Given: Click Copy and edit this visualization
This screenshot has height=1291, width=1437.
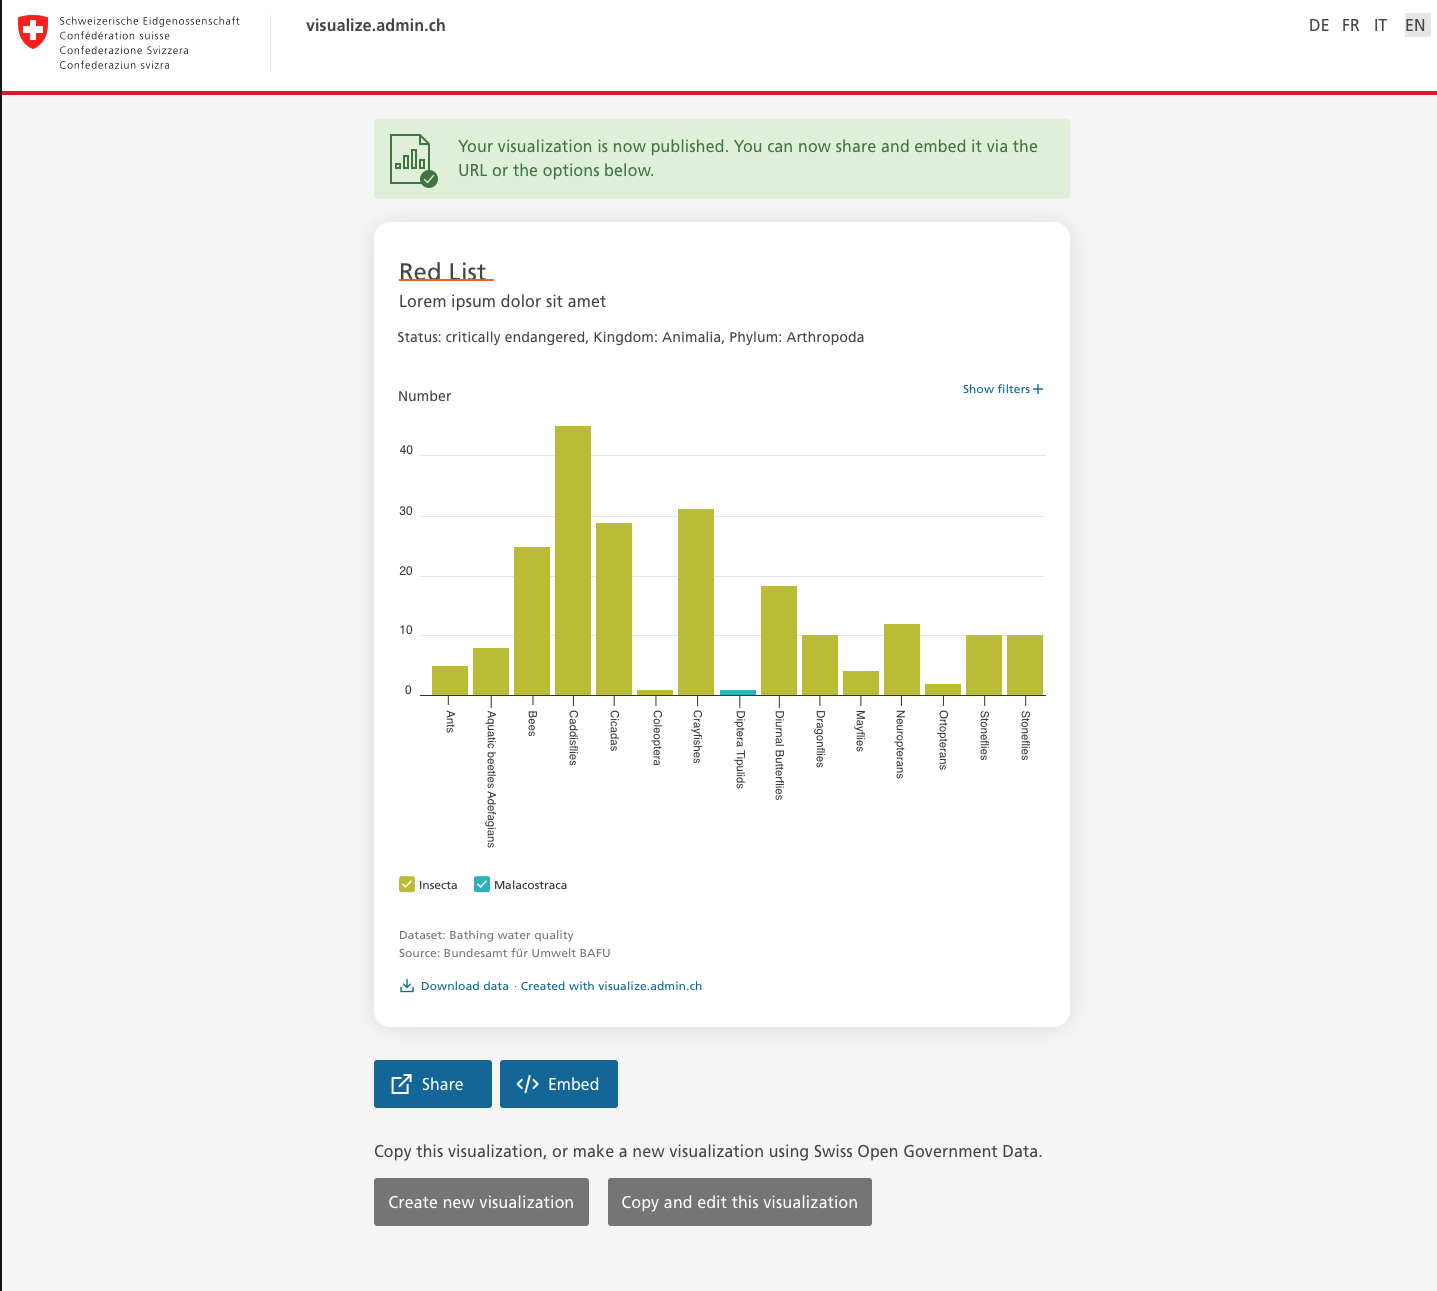Looking at the screenshot, I should 740,1202.
